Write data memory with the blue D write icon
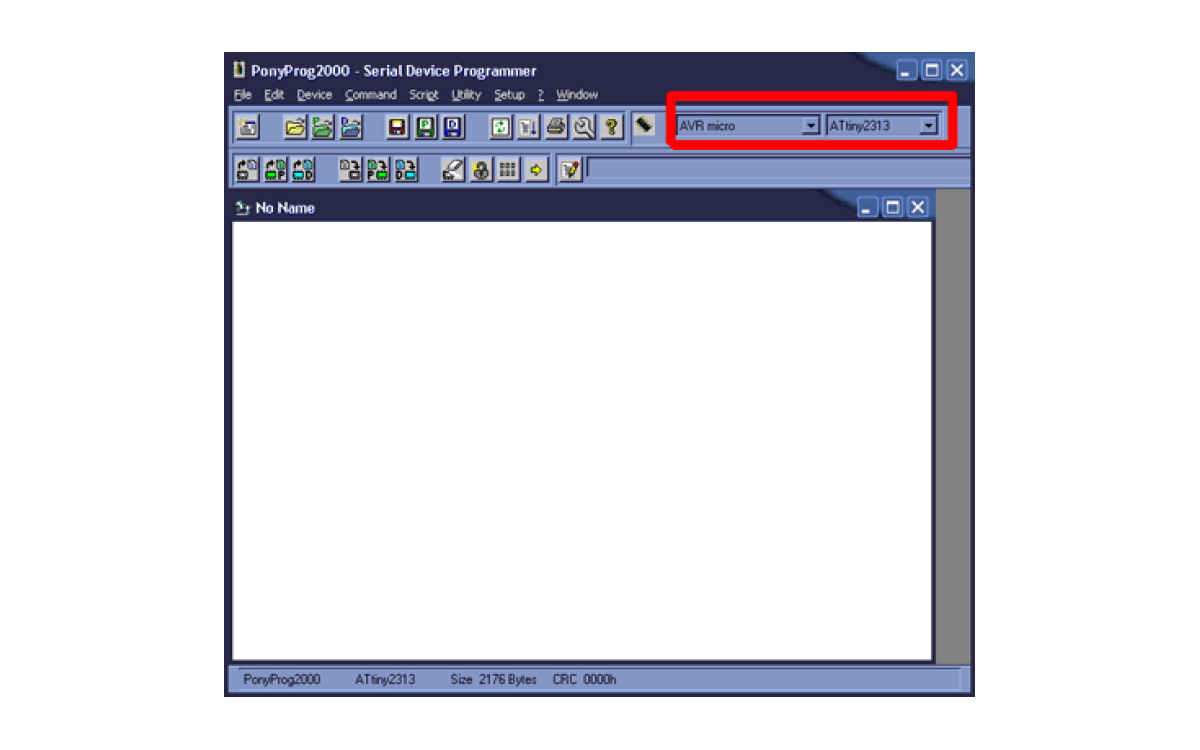 point(406,170)
